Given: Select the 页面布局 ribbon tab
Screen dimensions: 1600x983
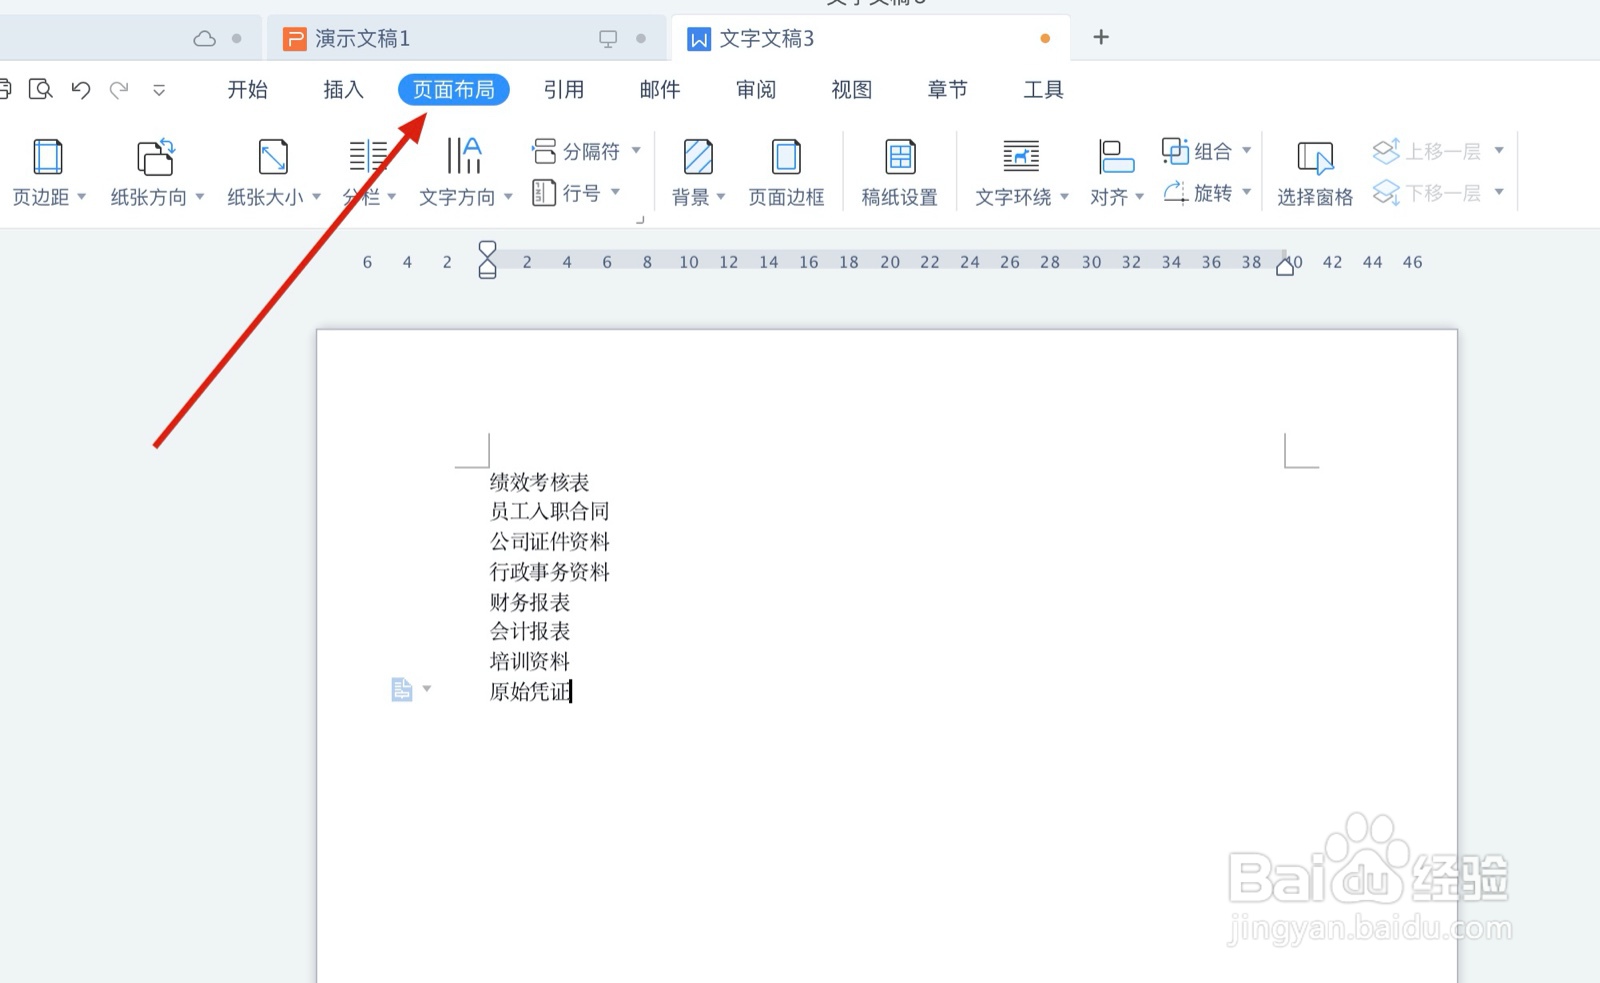Looking at the screenshot, I should 454,90.
